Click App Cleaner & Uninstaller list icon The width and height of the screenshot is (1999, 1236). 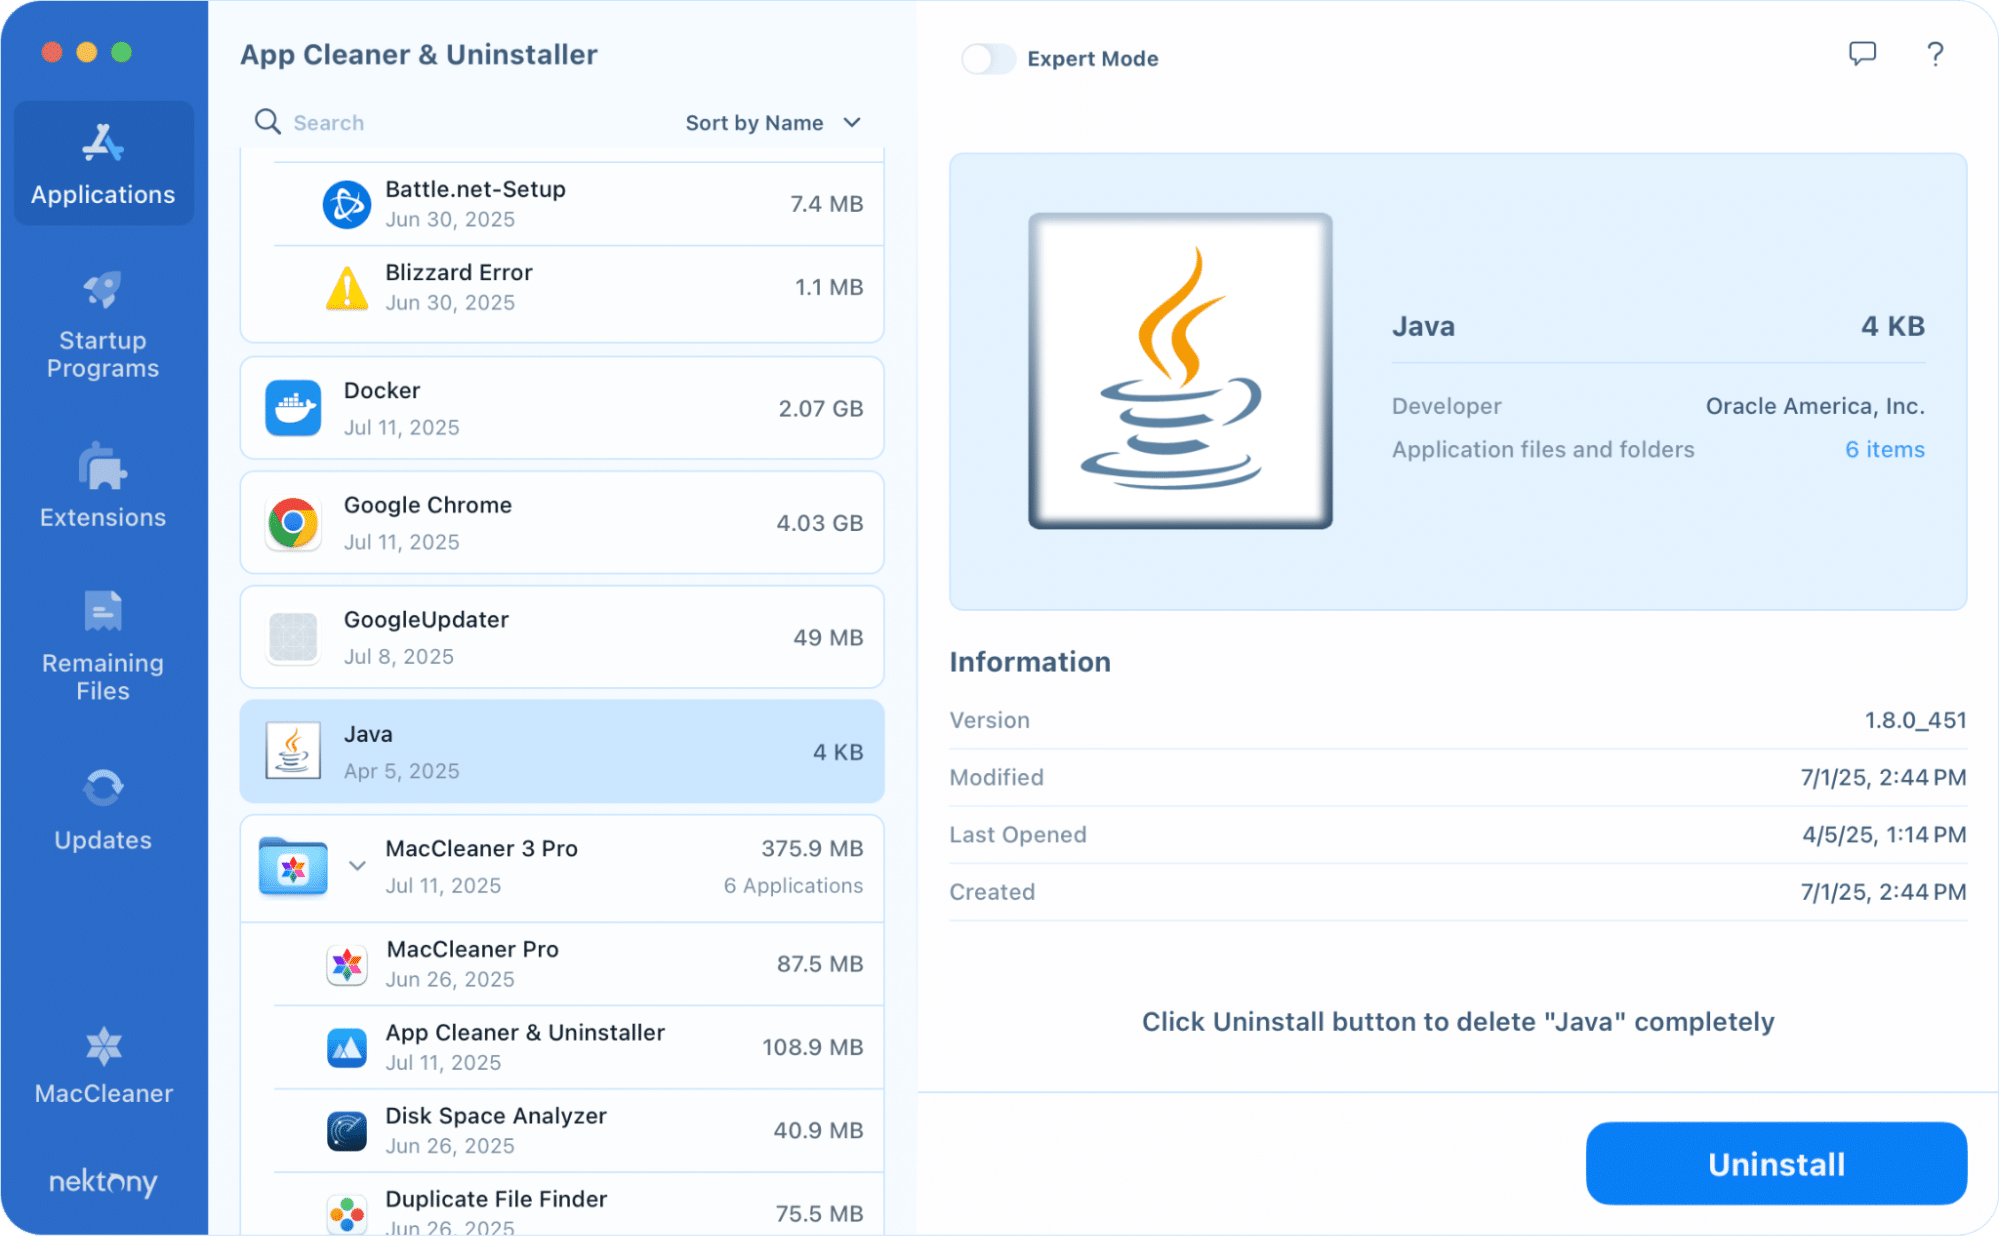[x=347, y=1047]
